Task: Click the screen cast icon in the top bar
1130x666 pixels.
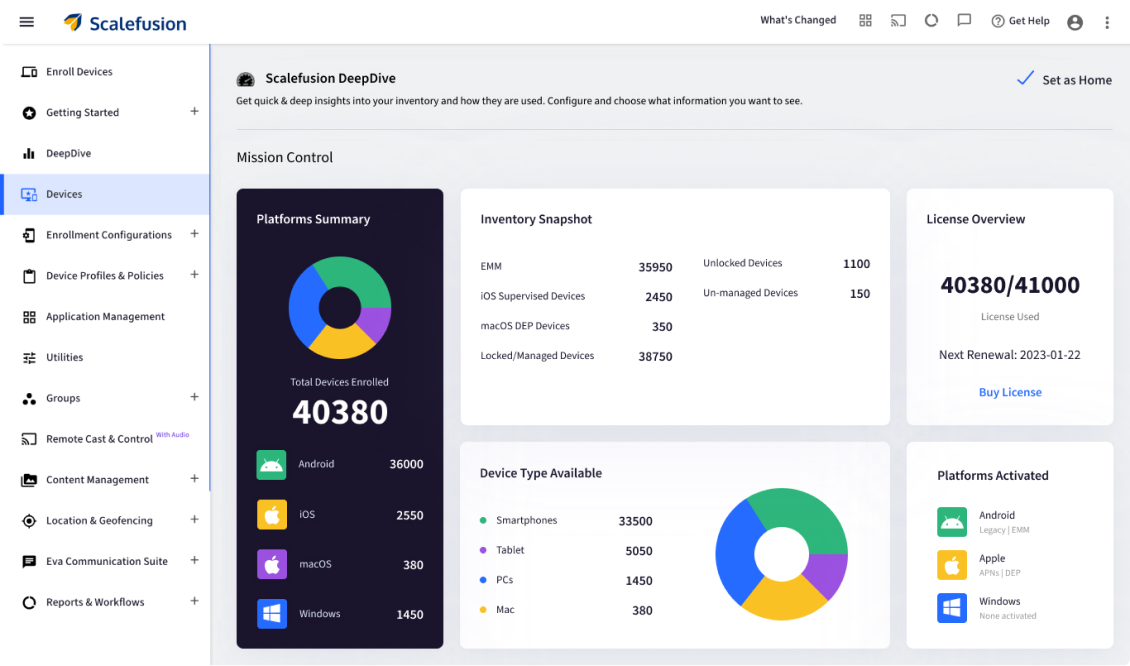Action: 897,20
